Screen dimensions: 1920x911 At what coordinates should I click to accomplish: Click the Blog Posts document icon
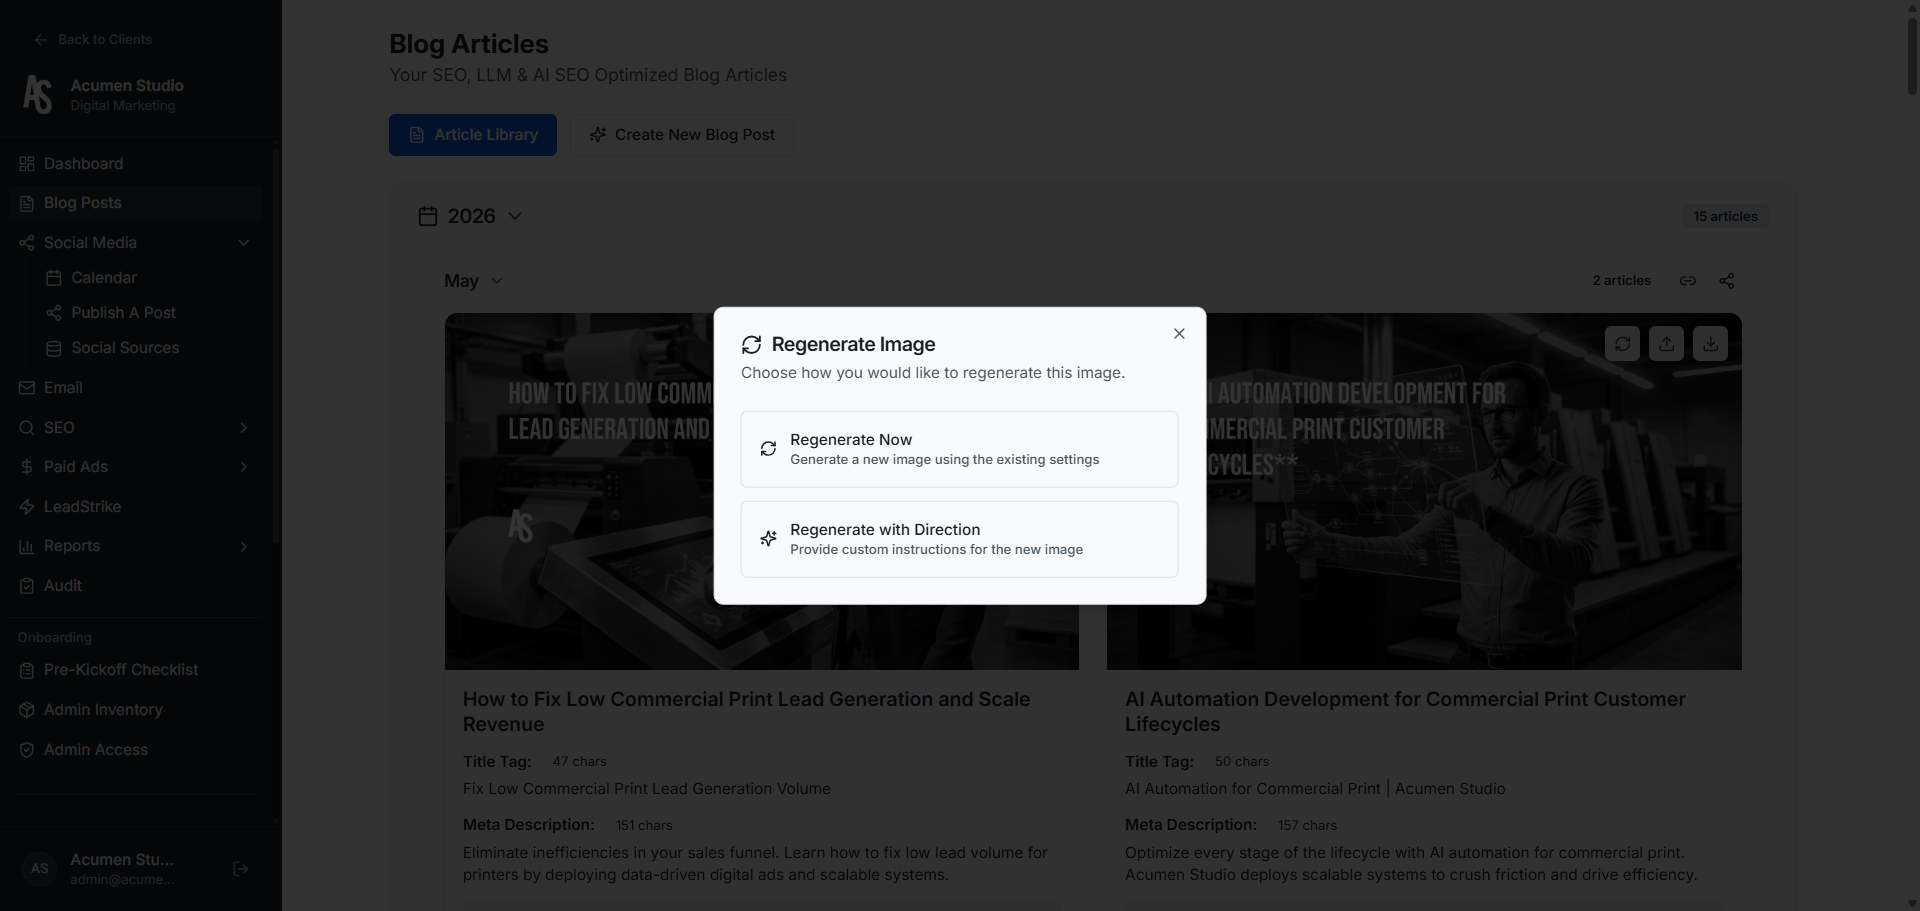[x=27, y=203]
